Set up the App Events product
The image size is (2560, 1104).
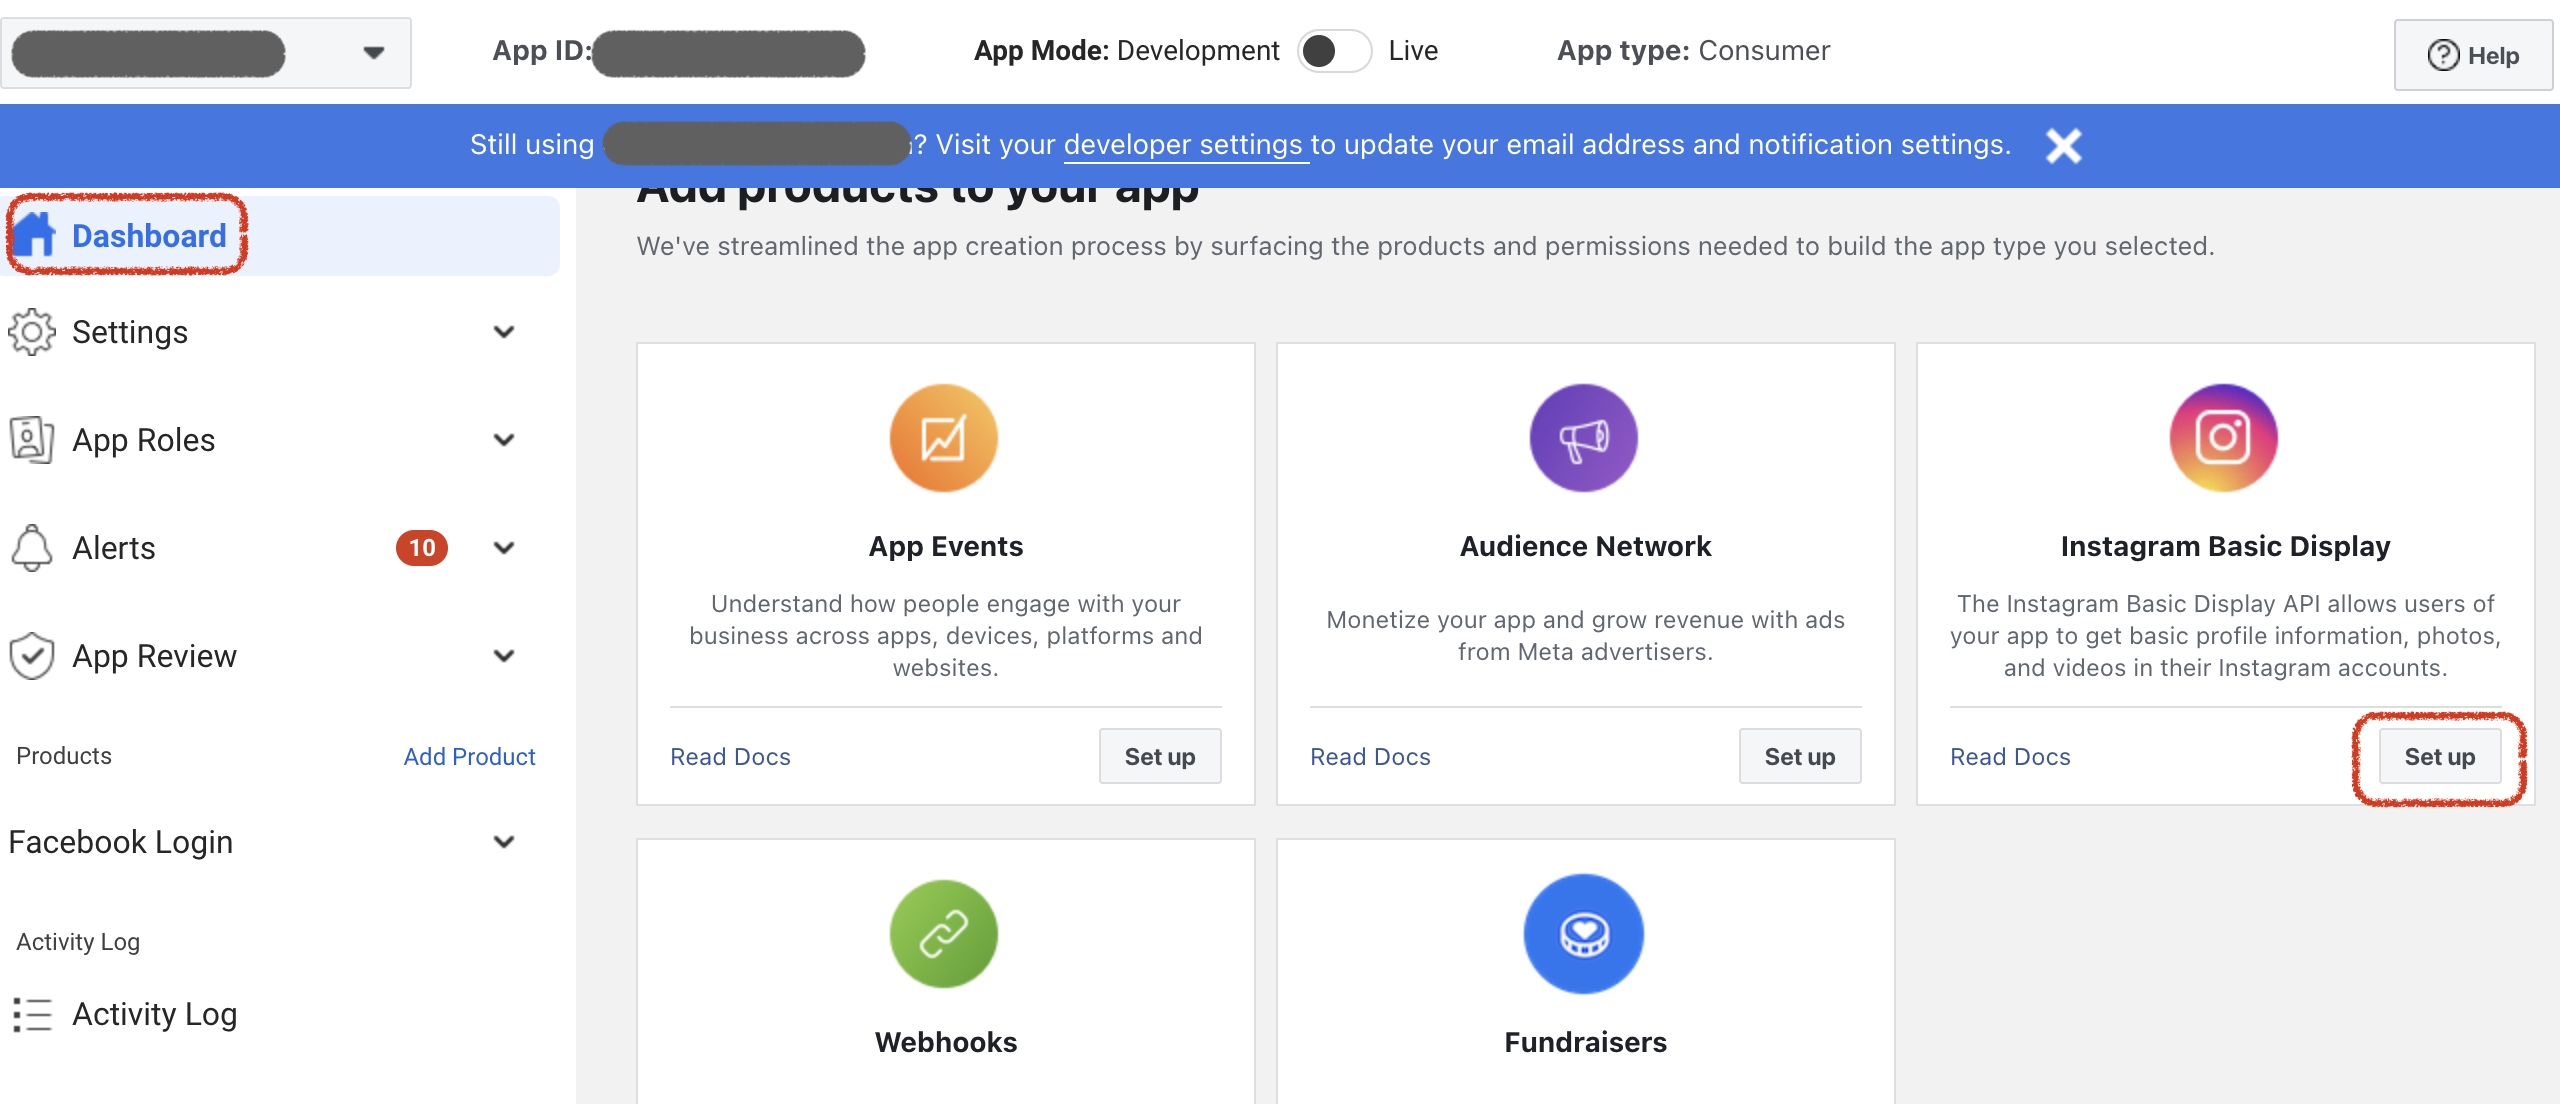click(x=1160, y=757)
